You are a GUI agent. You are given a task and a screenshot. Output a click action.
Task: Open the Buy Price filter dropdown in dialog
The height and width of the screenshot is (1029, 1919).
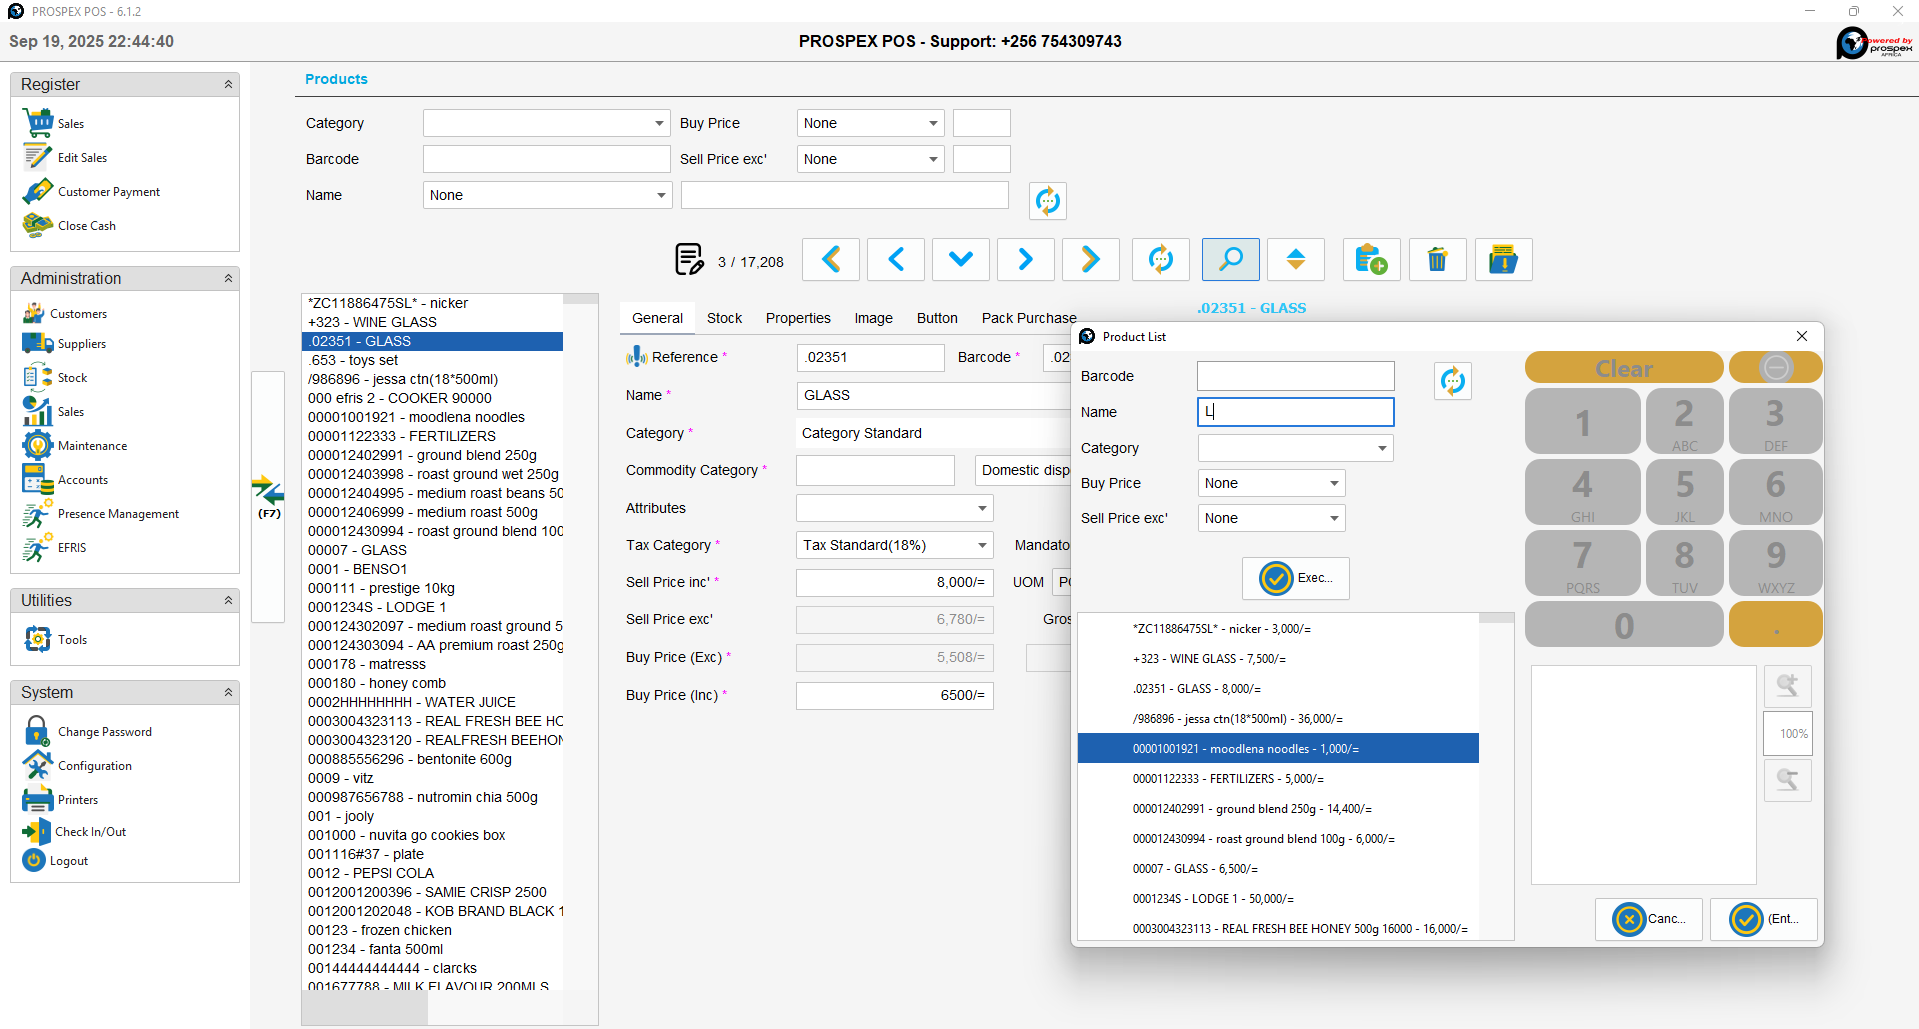(1333, 483)
